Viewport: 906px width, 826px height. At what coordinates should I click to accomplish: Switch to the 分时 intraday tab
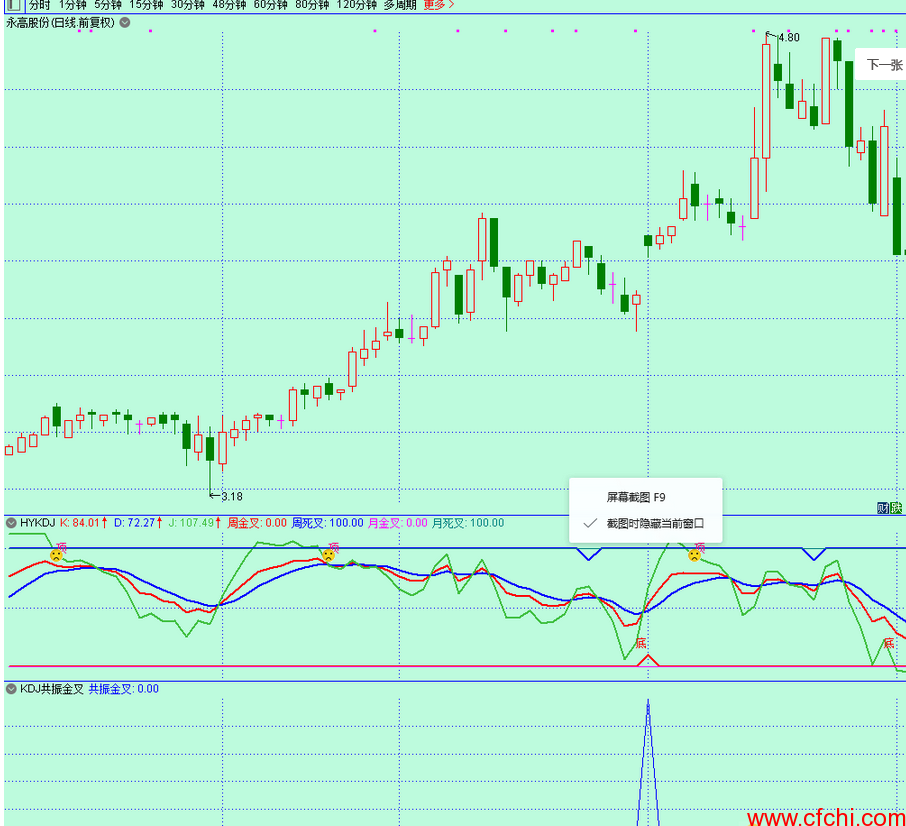pos(40,5)
